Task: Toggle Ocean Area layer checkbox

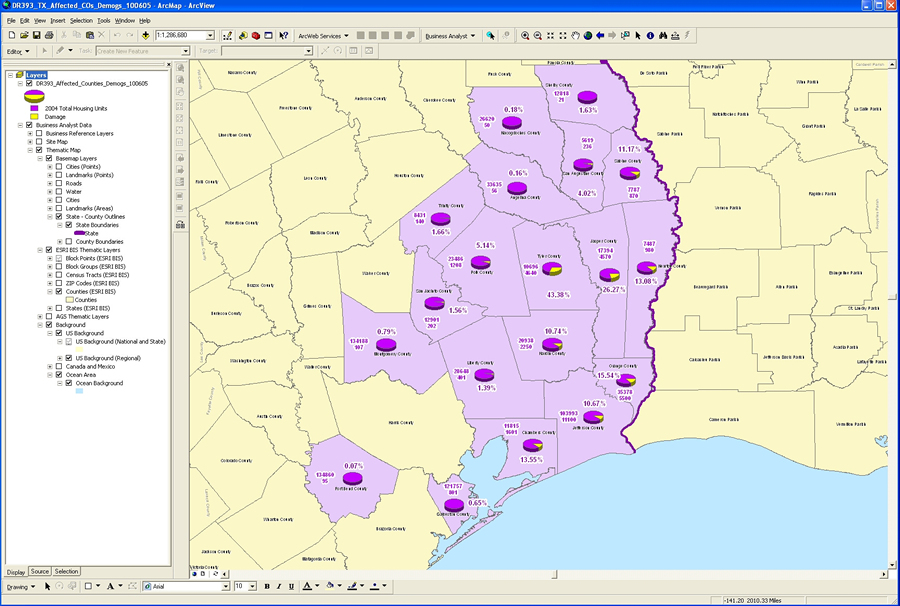Action: [59, 375]
